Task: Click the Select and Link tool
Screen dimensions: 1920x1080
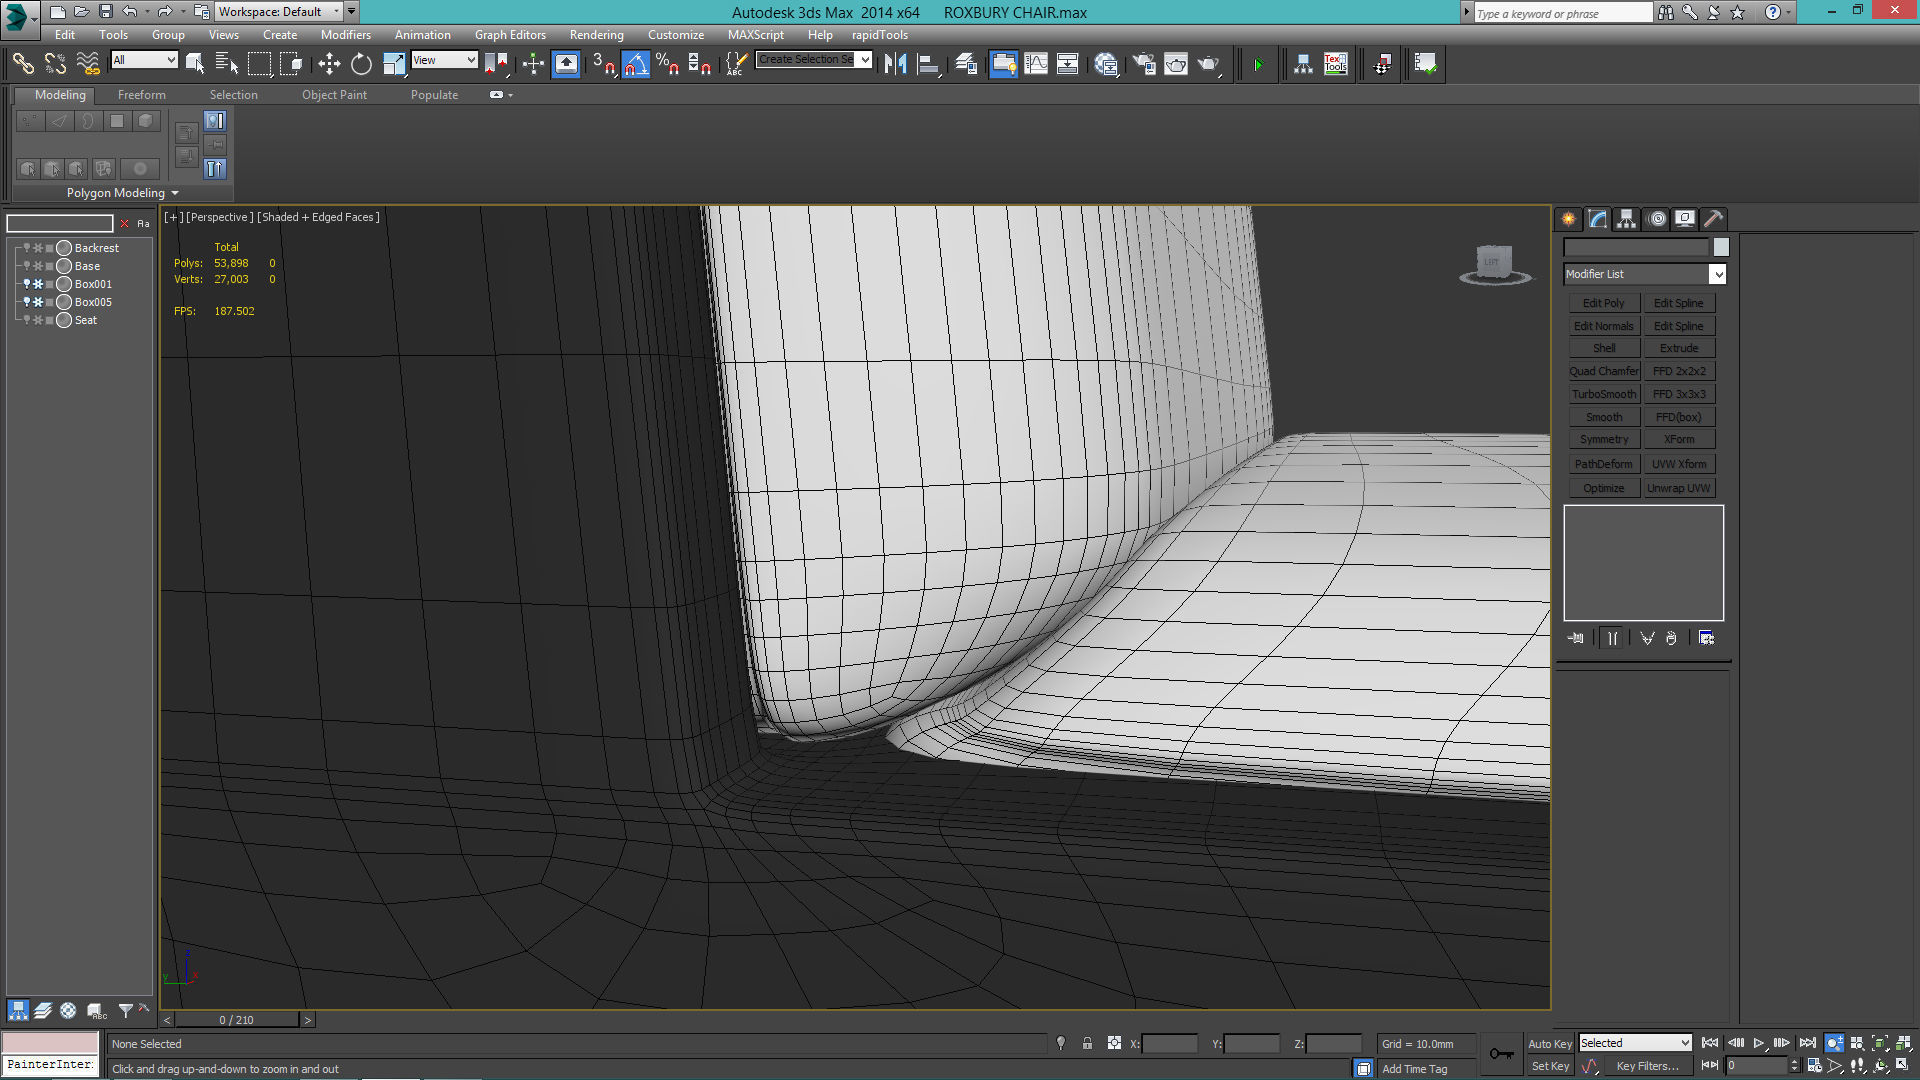Action: (22, 64)
